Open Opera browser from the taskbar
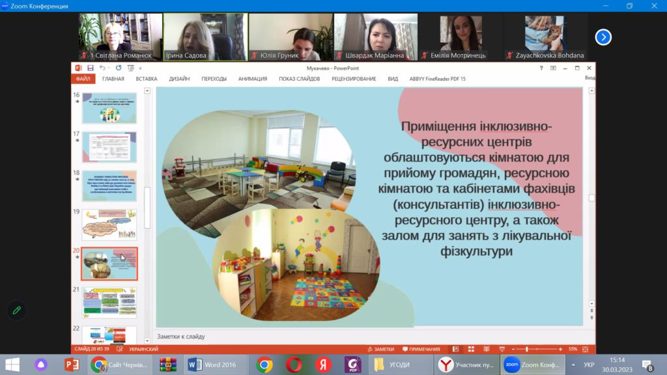The height and width of the screenshot is (375, 667). (294, 364)
